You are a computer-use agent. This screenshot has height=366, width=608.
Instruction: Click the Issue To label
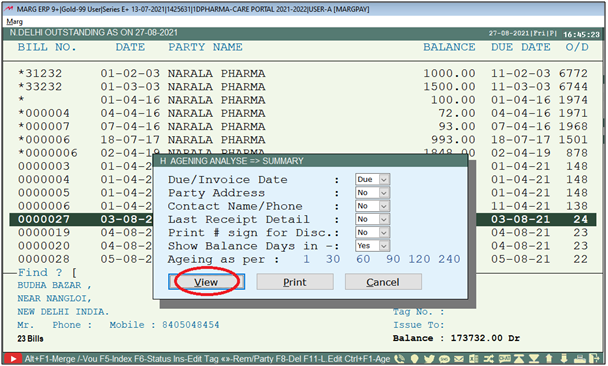[418, 325]
